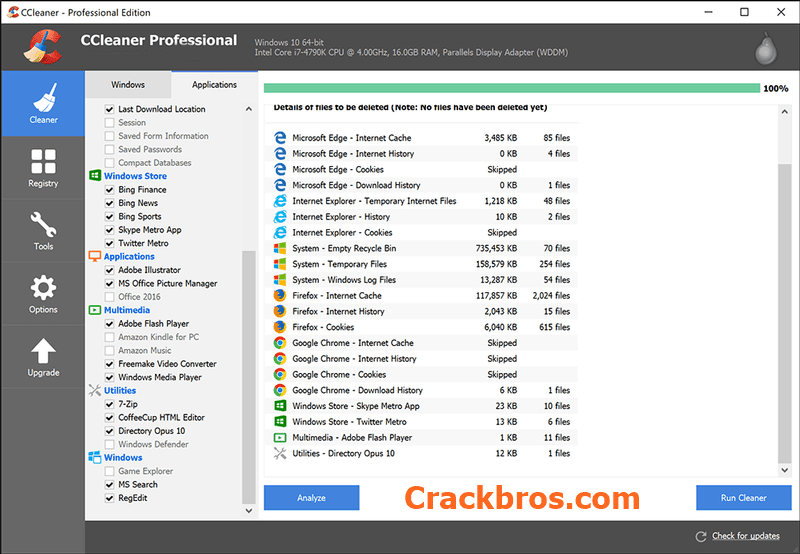
Task: Select the Cleaner broom icon
Action: (45, 97)
